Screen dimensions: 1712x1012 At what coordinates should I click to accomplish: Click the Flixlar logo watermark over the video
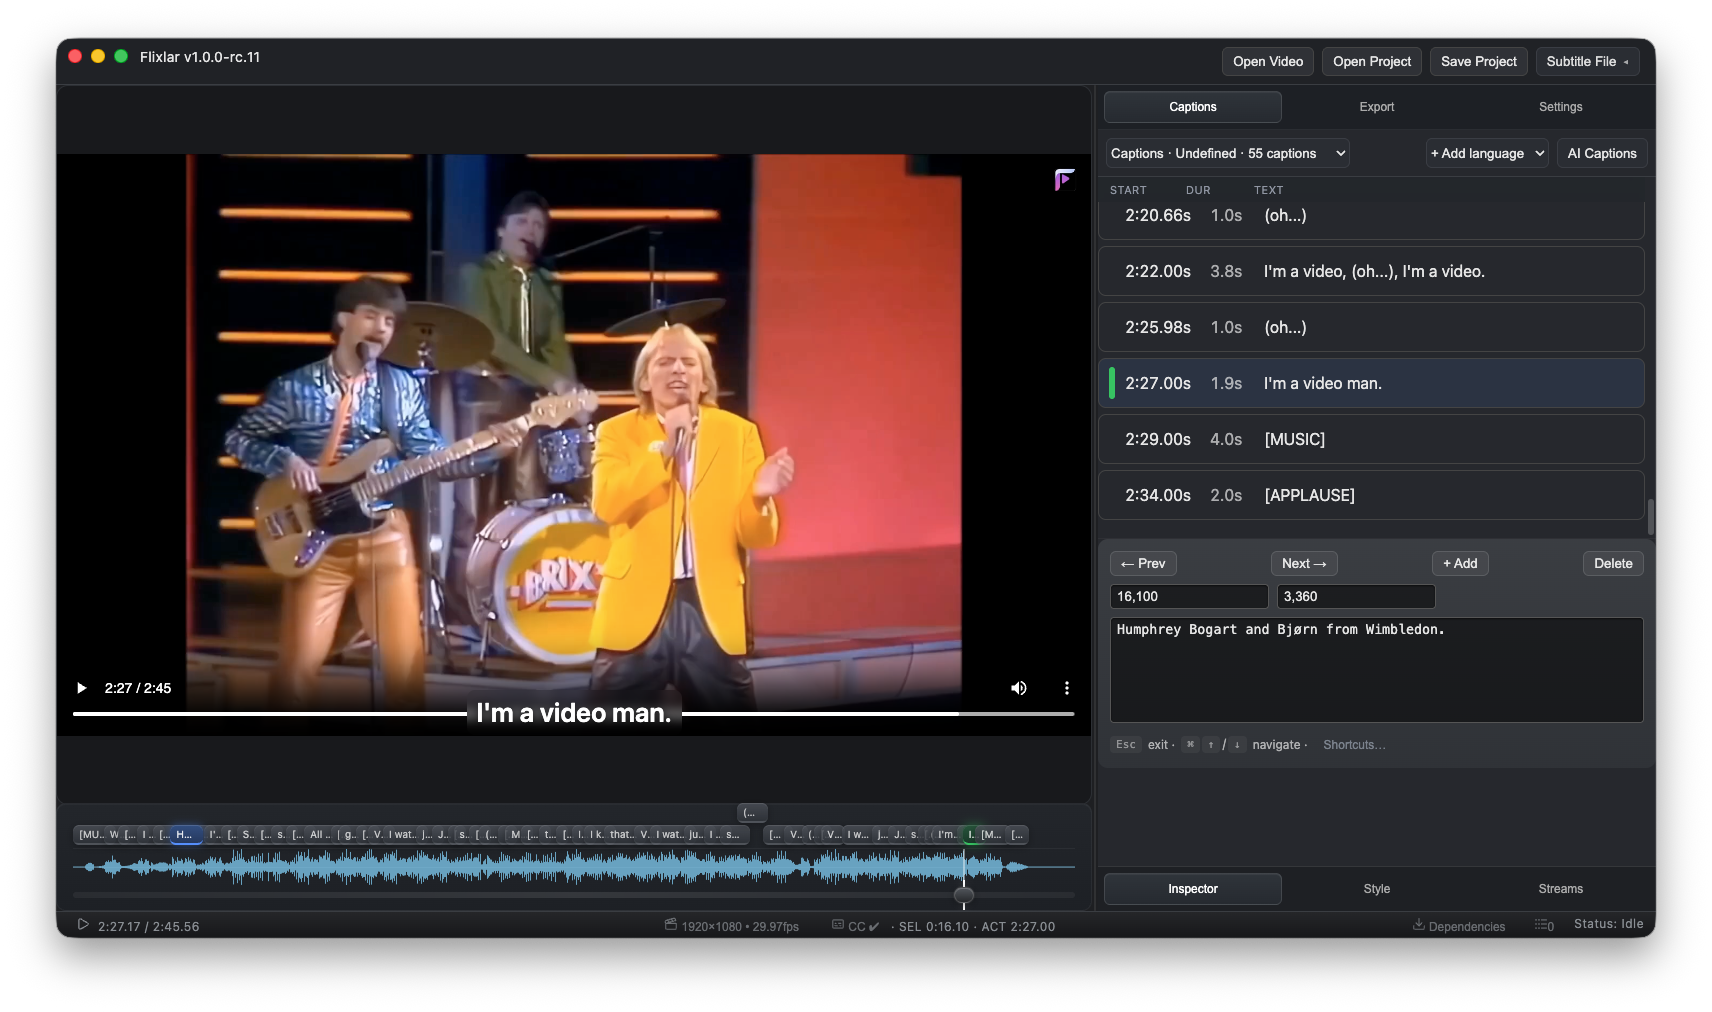(1064, 179)
